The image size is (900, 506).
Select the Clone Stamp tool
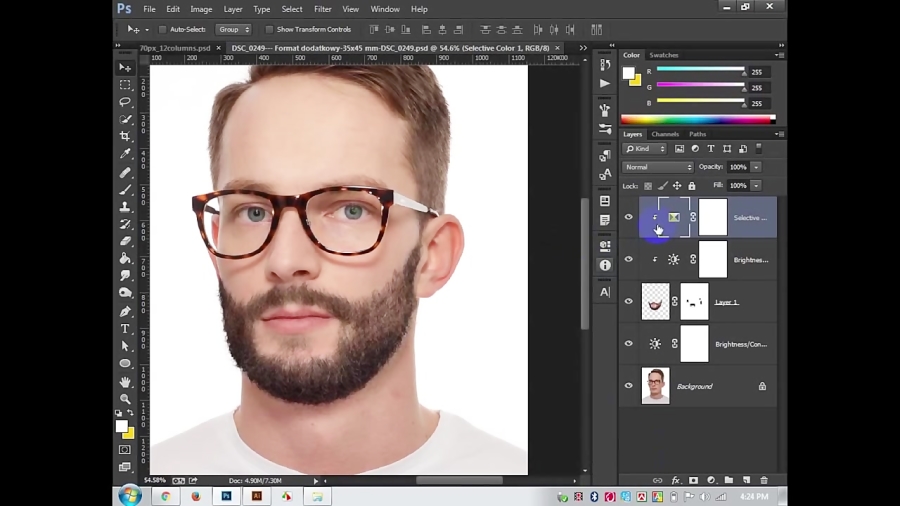click(x=125, y=207)
